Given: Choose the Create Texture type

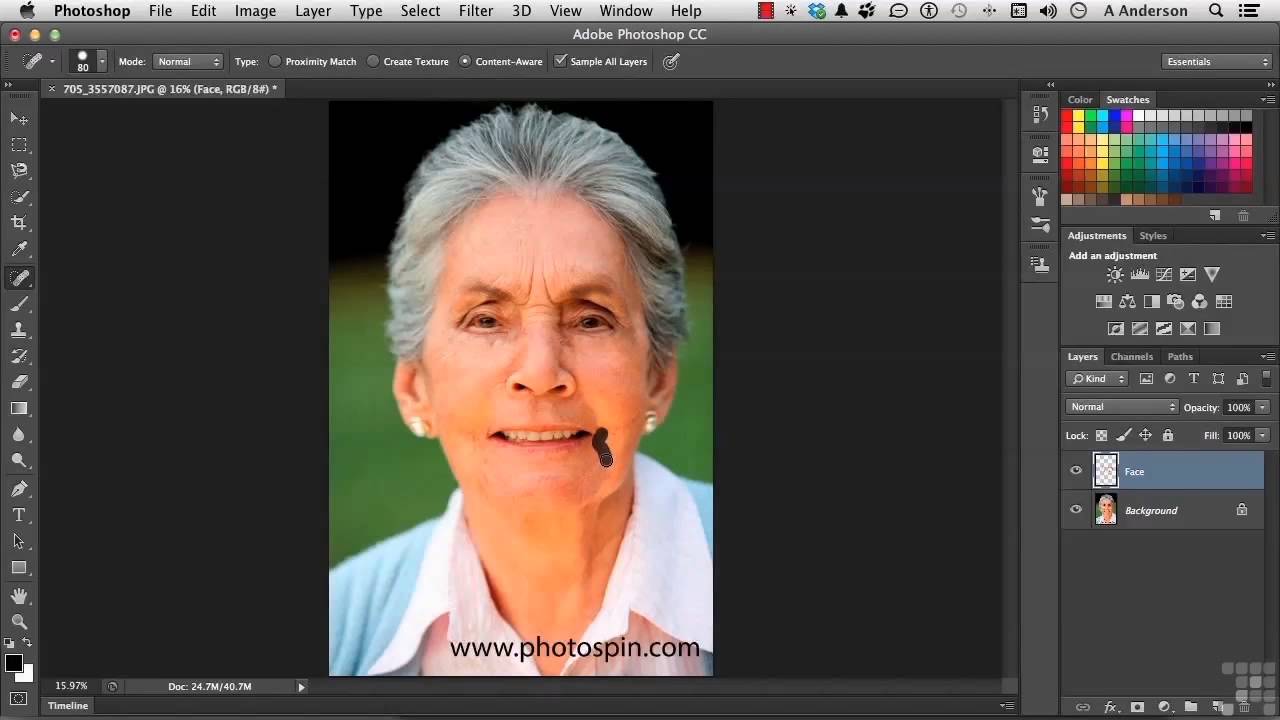Looking at the screenshot, I should click(x=407, y=61).
